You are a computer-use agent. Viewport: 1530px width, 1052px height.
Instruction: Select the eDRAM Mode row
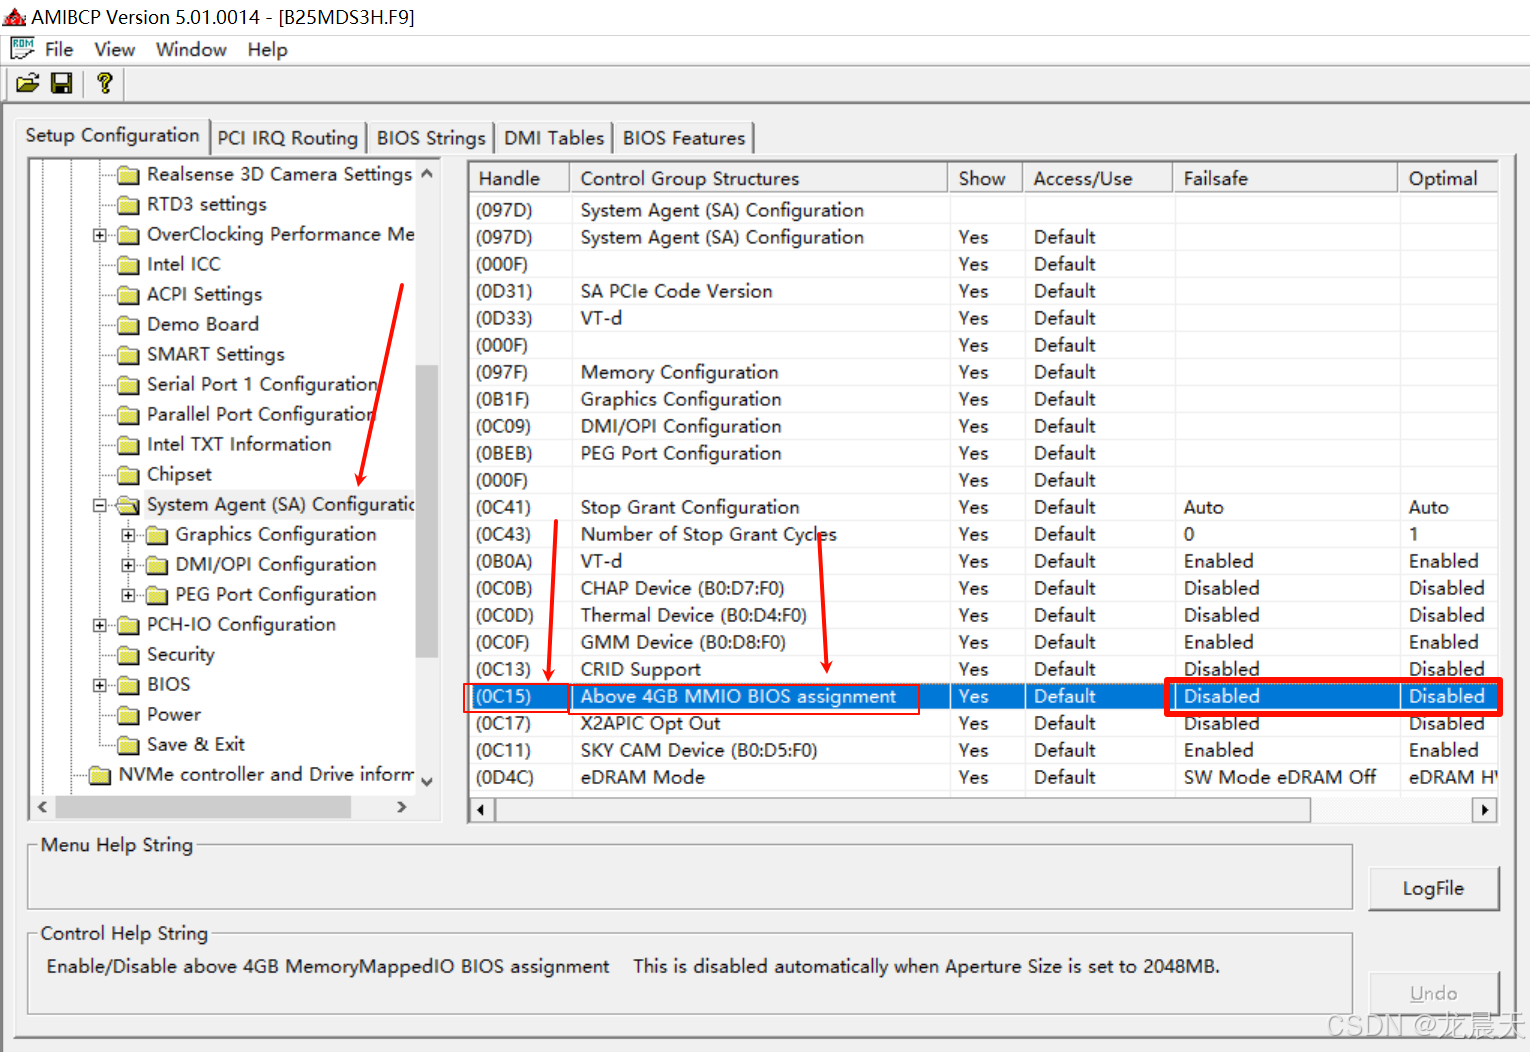point(983,777)
